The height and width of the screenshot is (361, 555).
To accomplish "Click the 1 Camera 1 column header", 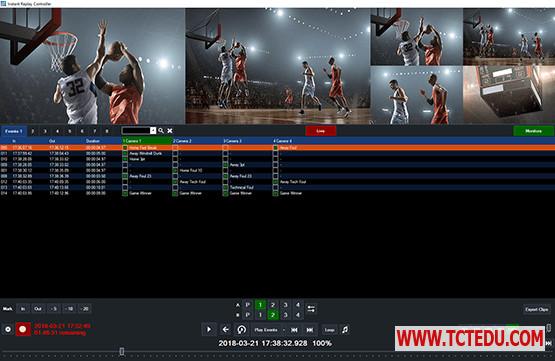I will (x=147, y=141).
